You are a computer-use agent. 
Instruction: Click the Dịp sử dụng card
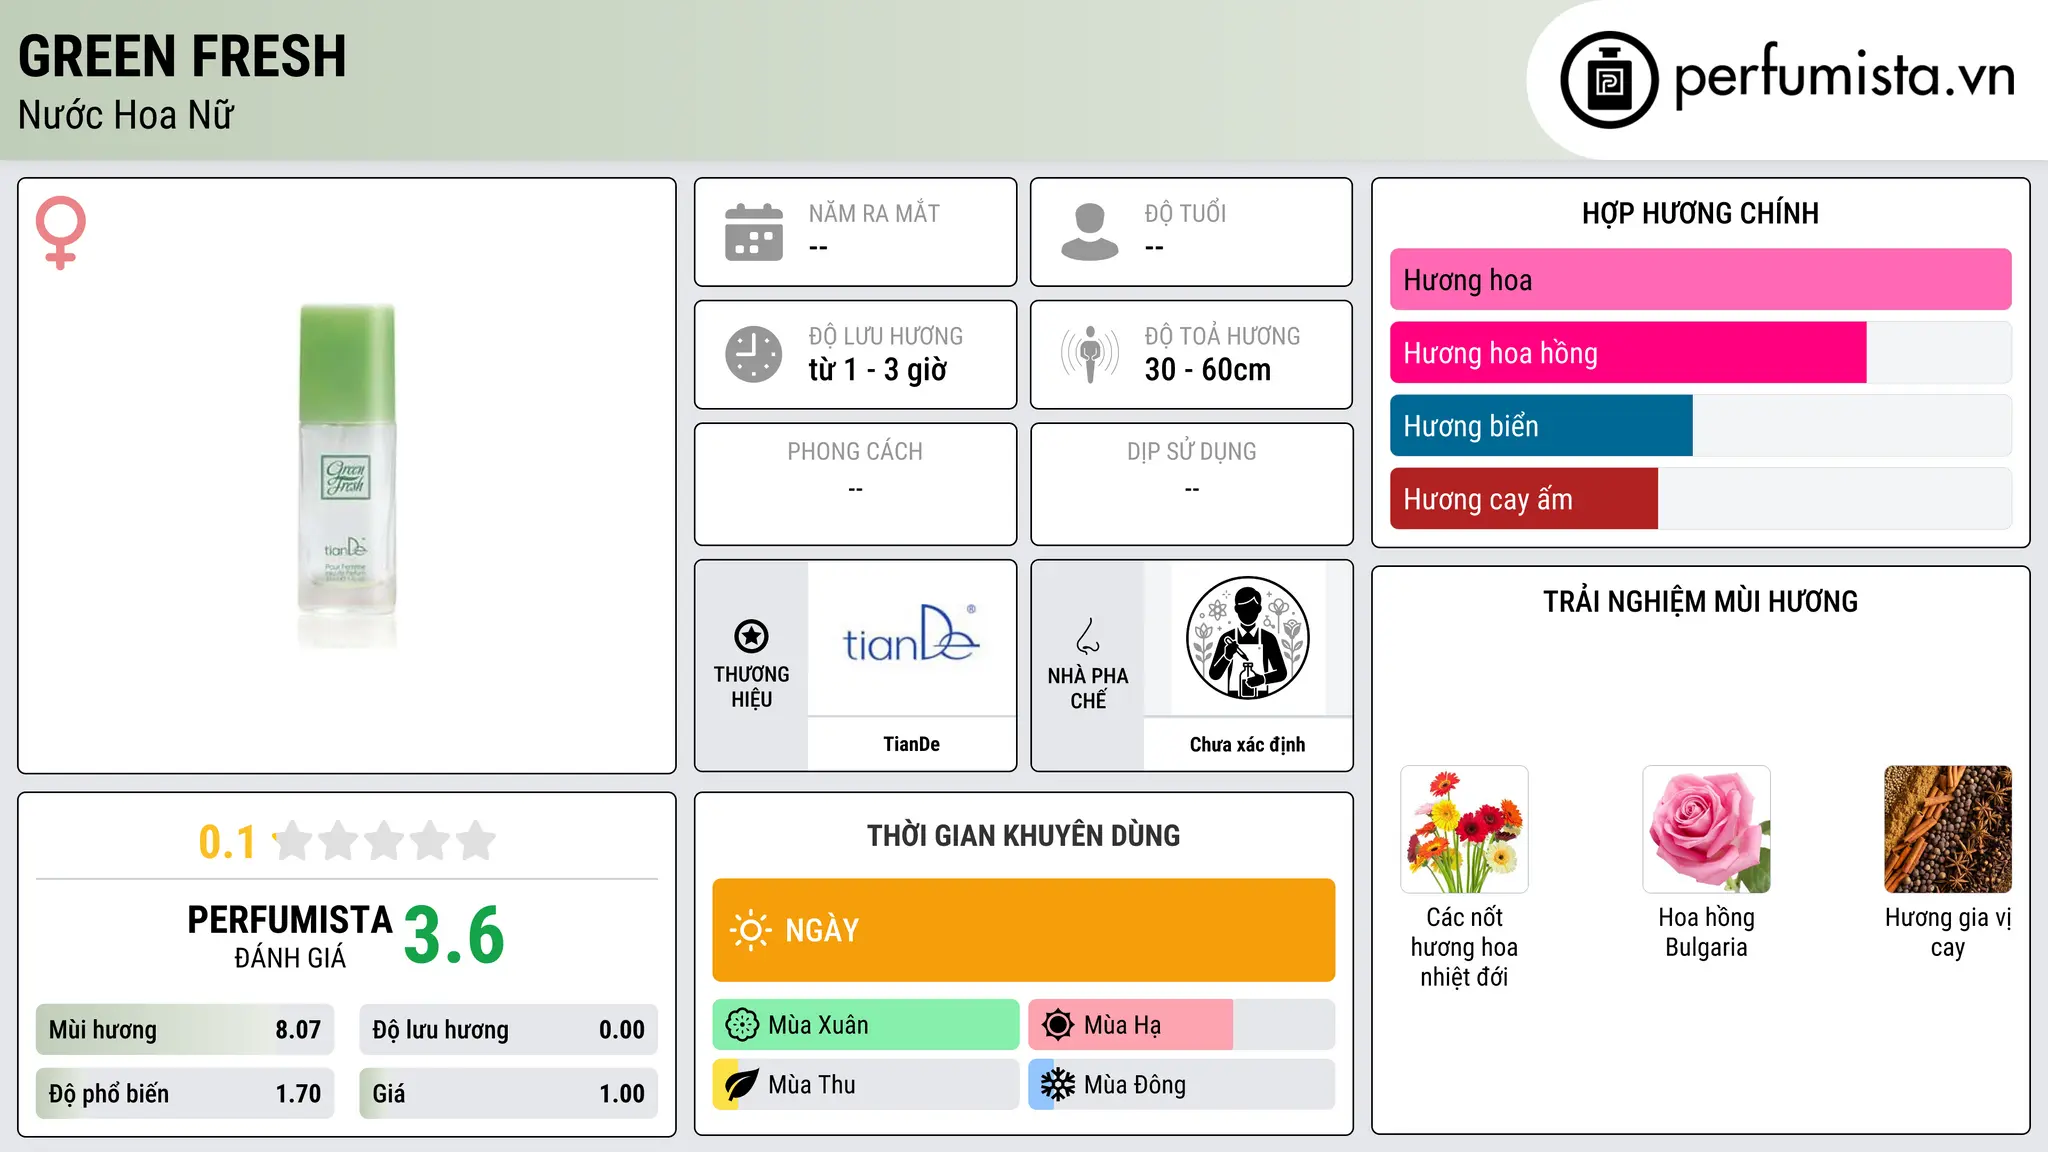click(x=1191, y=484)
